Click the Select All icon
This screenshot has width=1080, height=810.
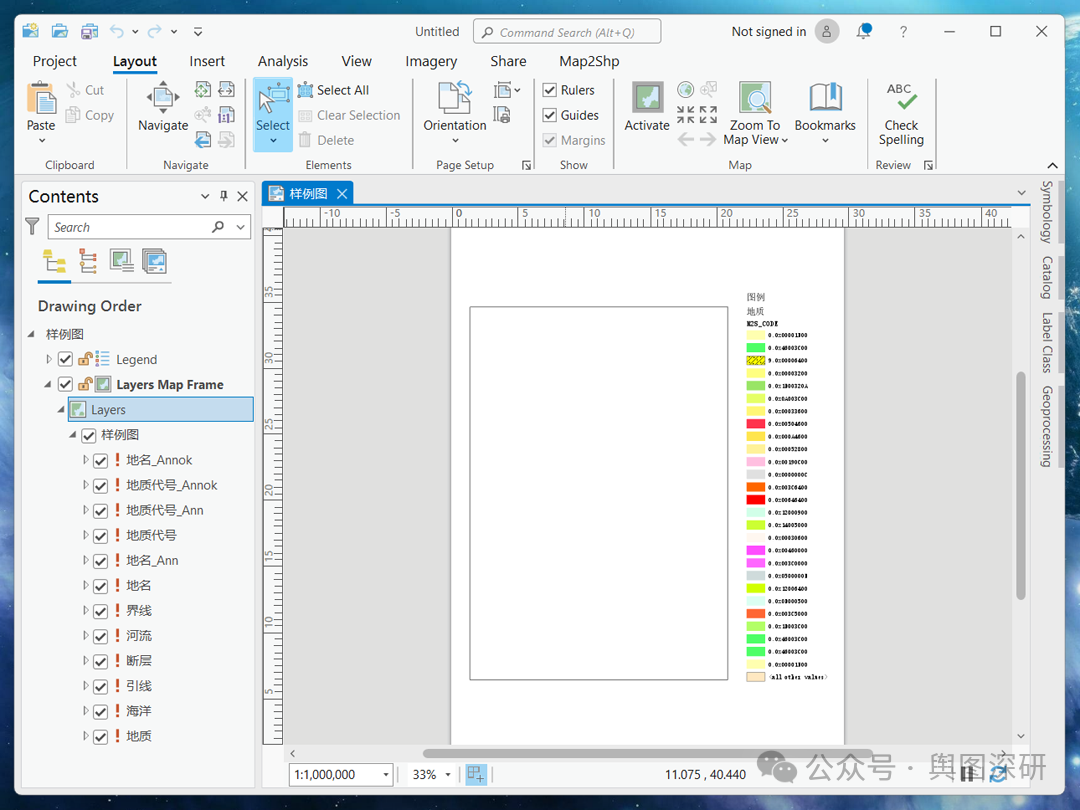coord(305,90)
